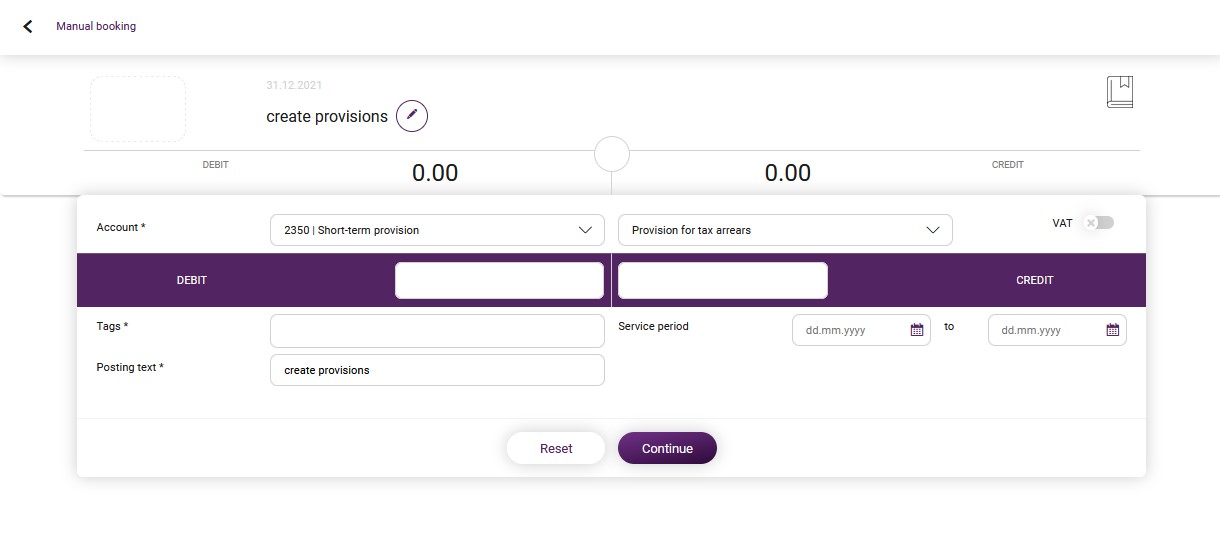Click the Posting text field
The image size is (1220, 548).
click(437, 370)
